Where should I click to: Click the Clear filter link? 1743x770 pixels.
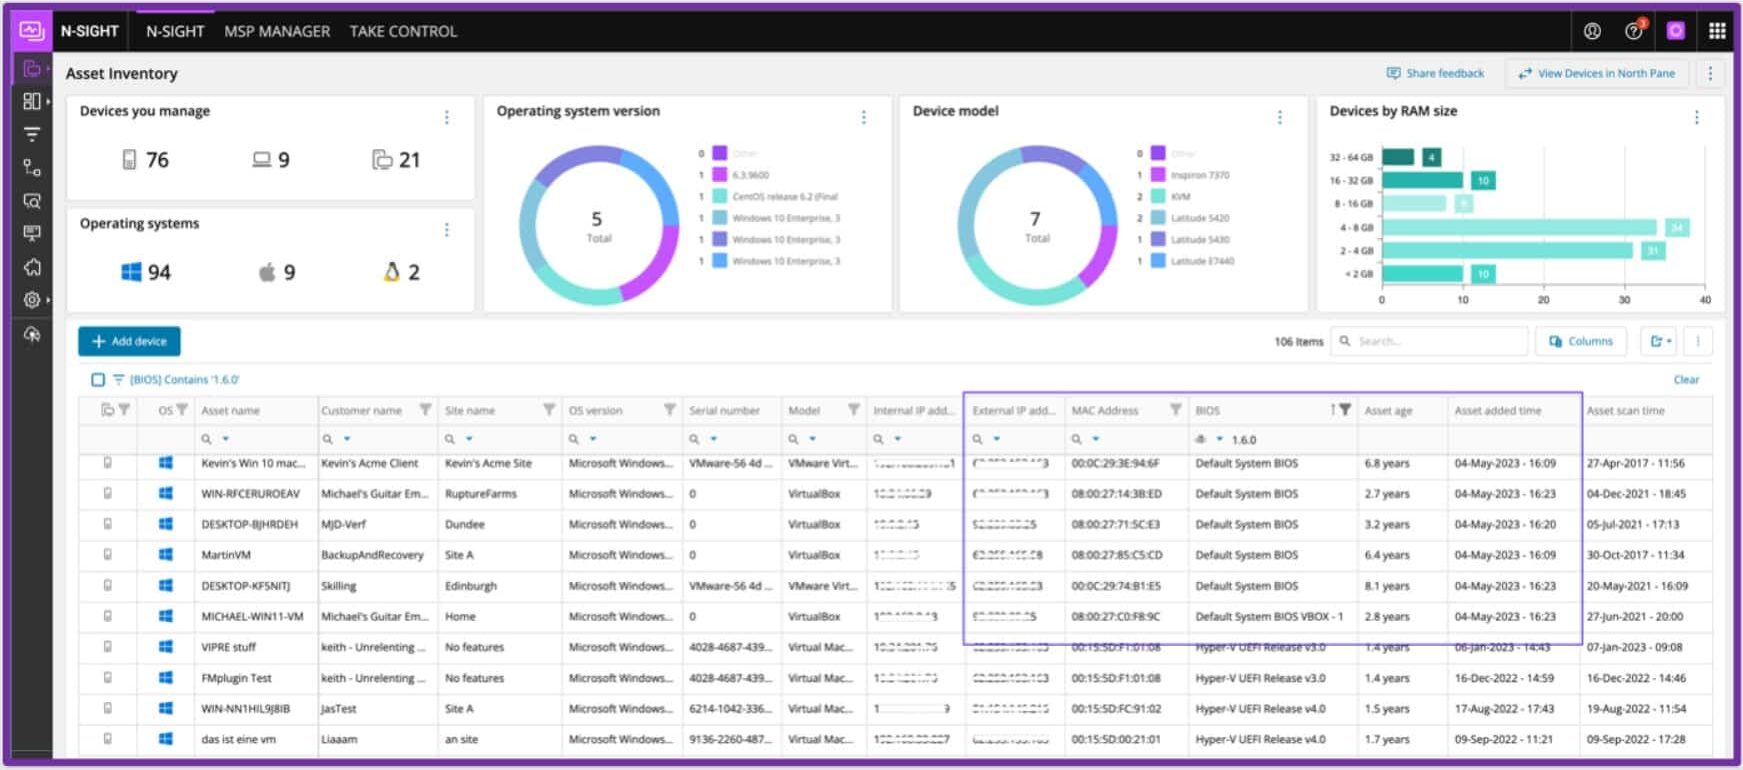pyautogui.click(x=1686, y=380)
